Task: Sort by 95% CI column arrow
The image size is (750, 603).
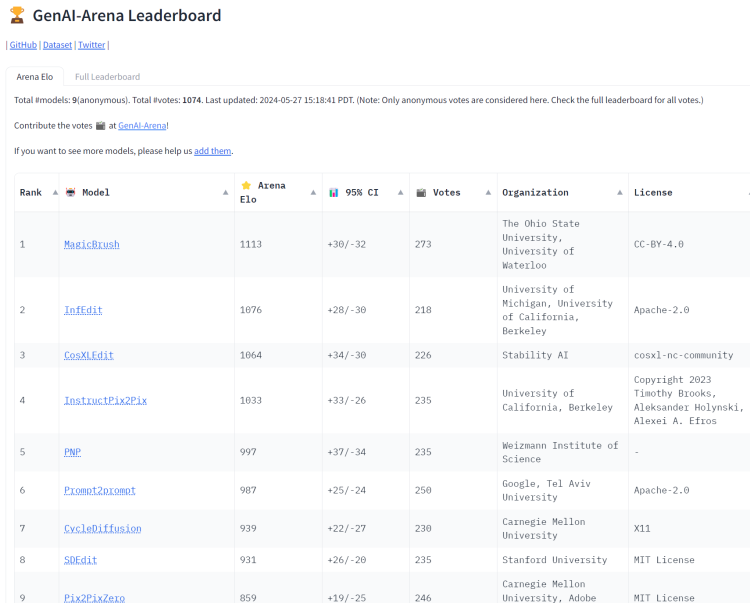Action: pos(400,192)
